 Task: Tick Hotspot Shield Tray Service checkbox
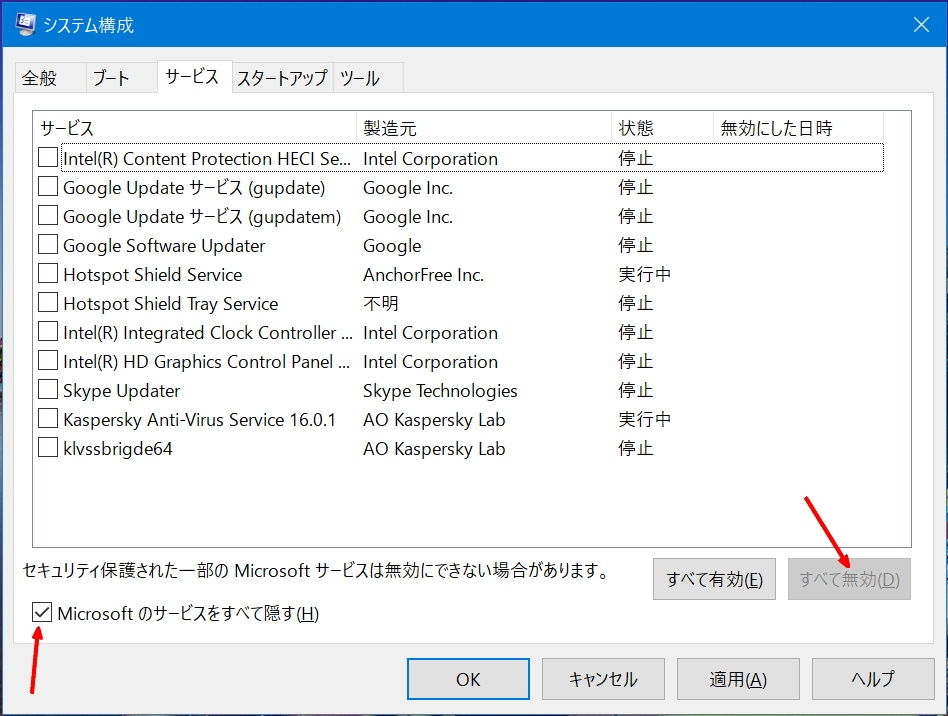pyautogui.click(x=48, y=302)
